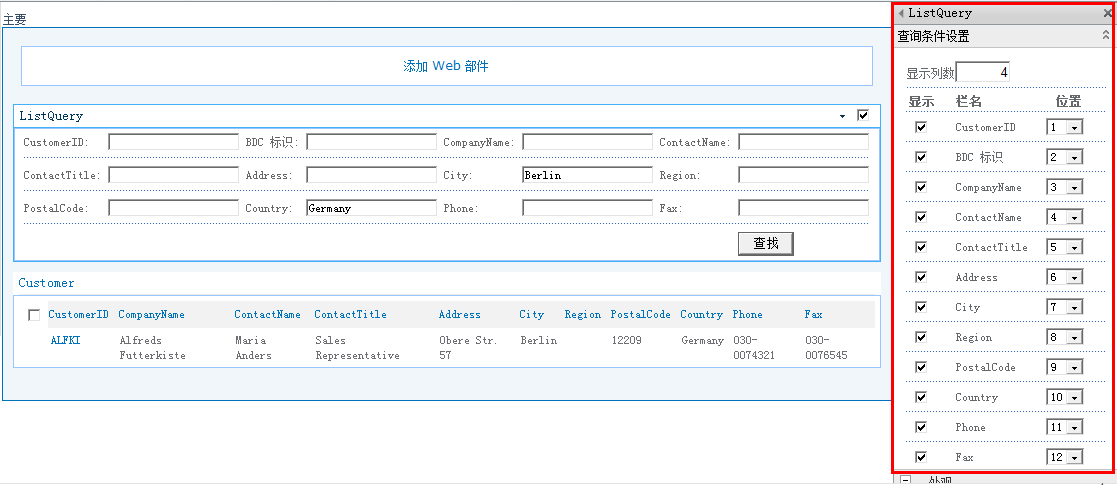Click the back arrow beside ListQuery title

901,13
